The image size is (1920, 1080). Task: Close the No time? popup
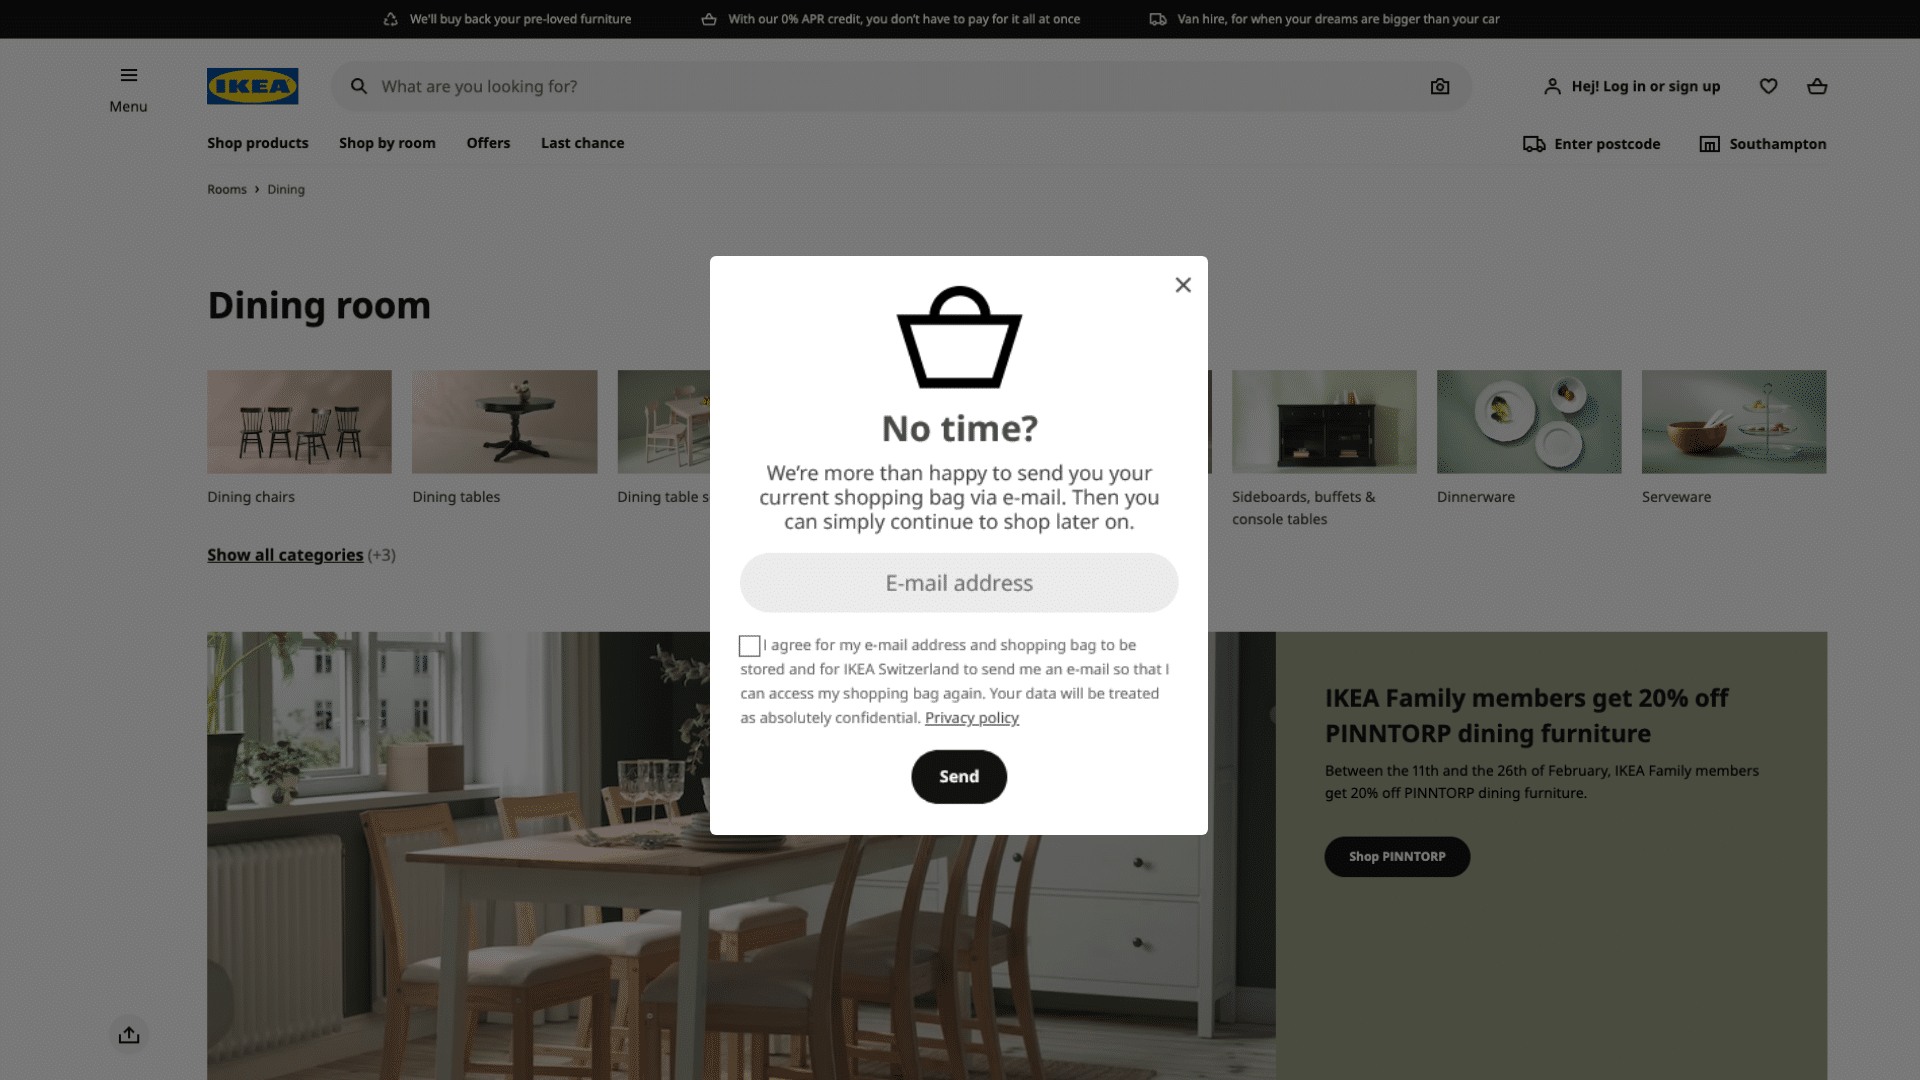1183,285
